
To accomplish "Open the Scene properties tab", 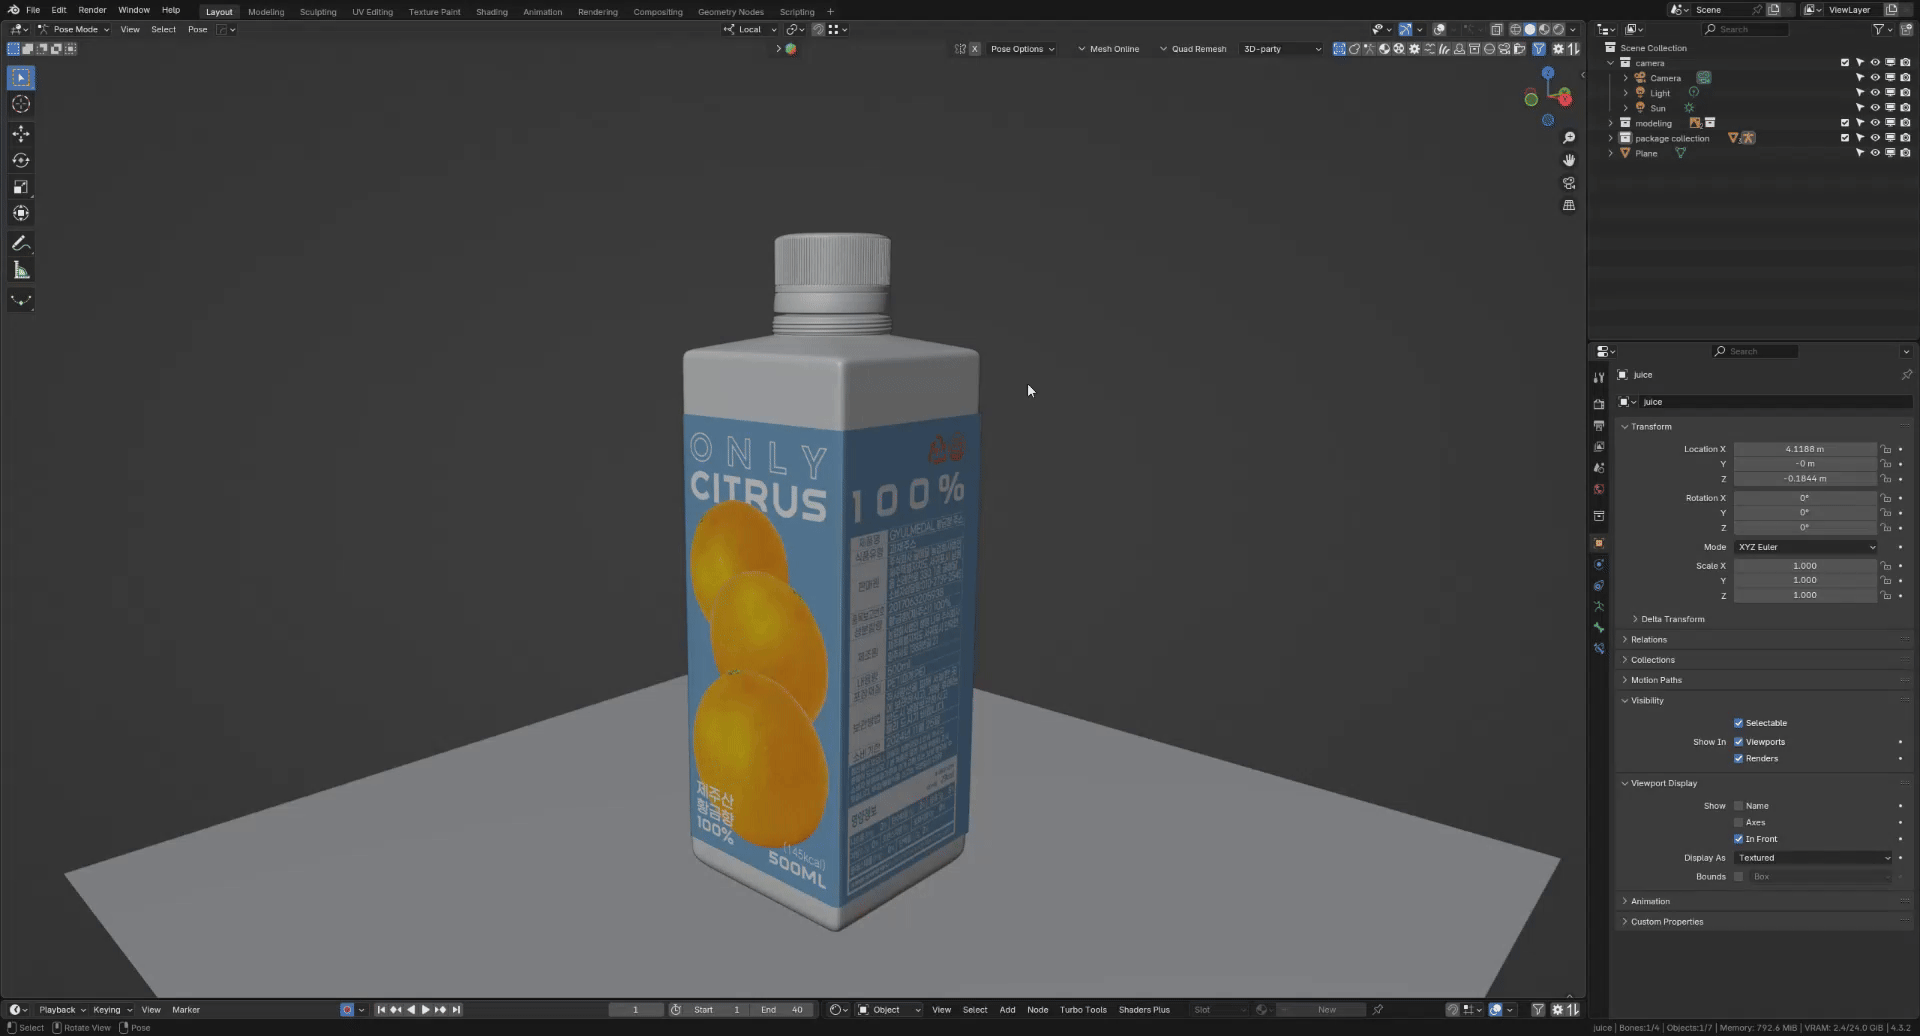I will [1599, 468].
